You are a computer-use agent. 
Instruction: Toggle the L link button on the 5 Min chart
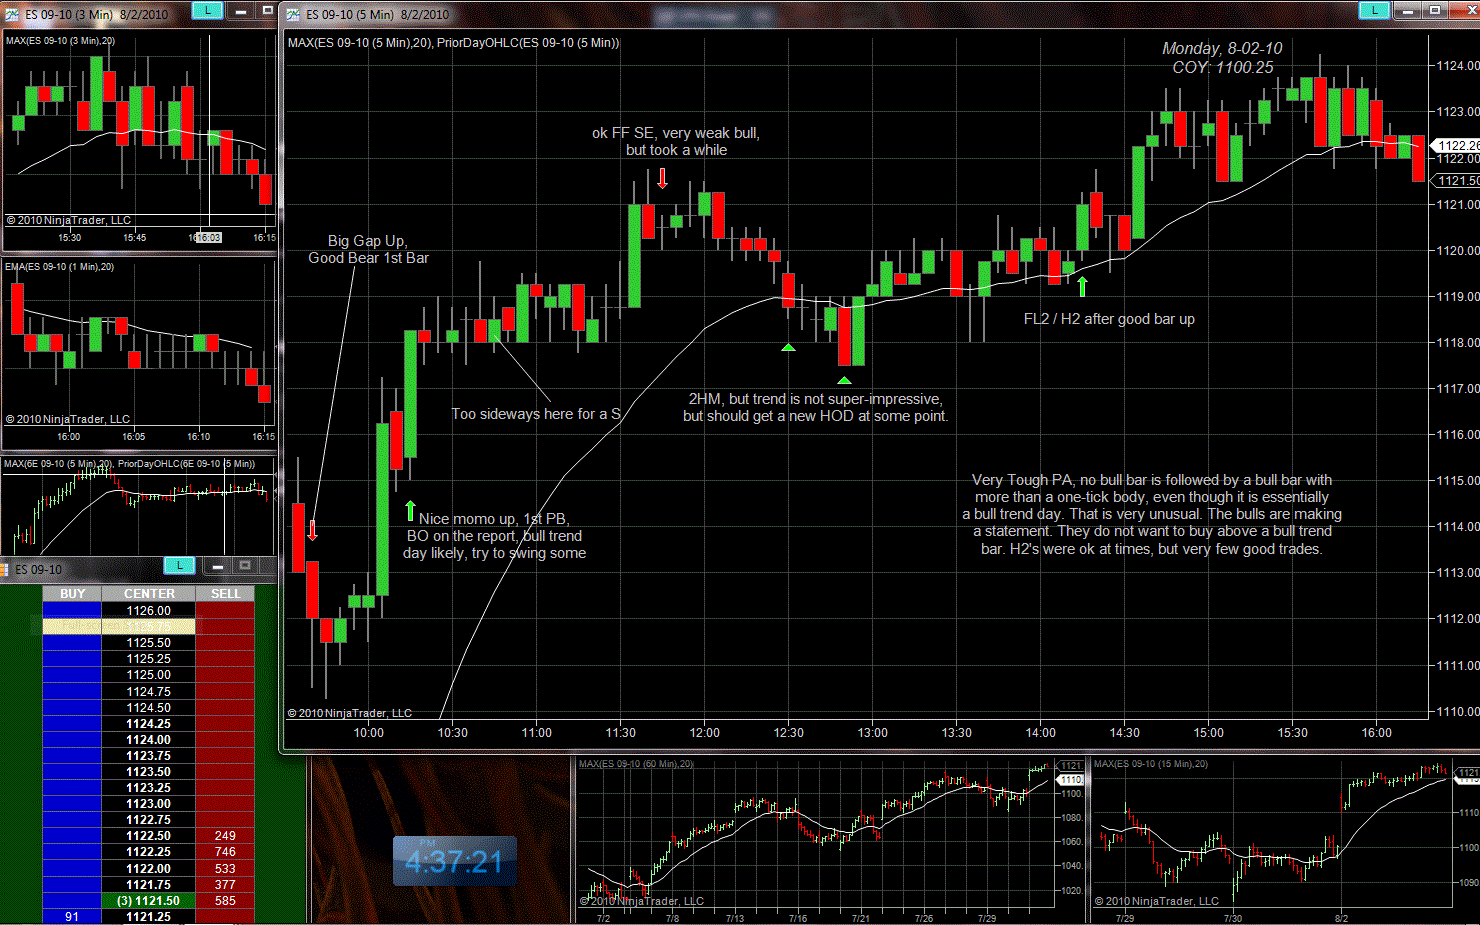1374,10
